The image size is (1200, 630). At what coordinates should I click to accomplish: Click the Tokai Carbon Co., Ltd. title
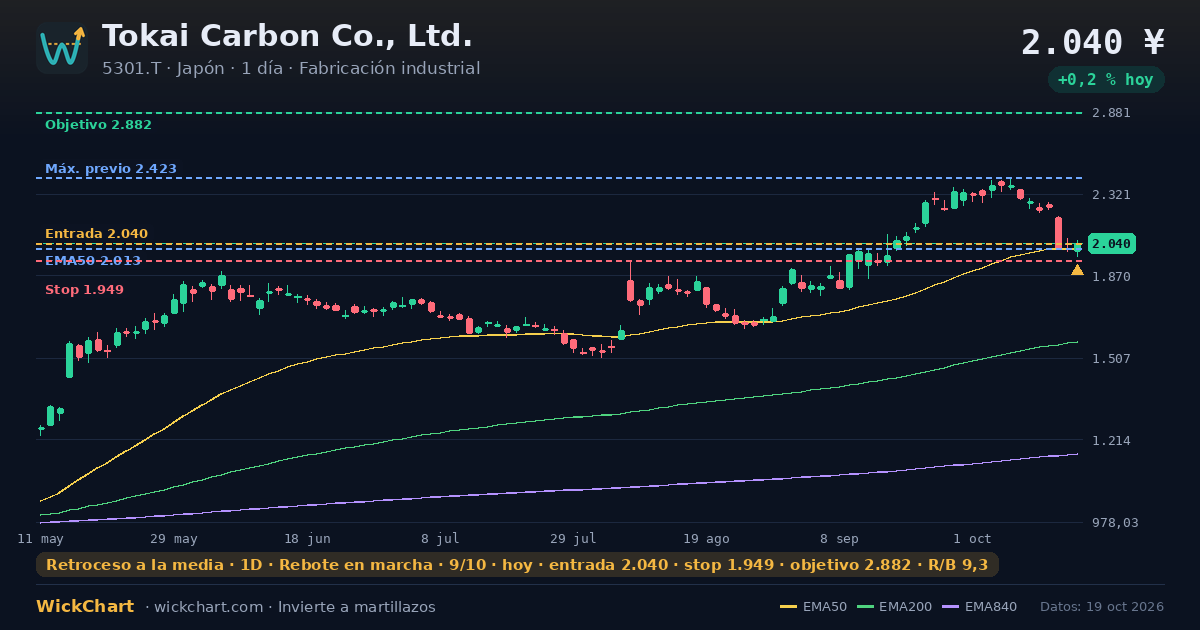coord(287,36)
